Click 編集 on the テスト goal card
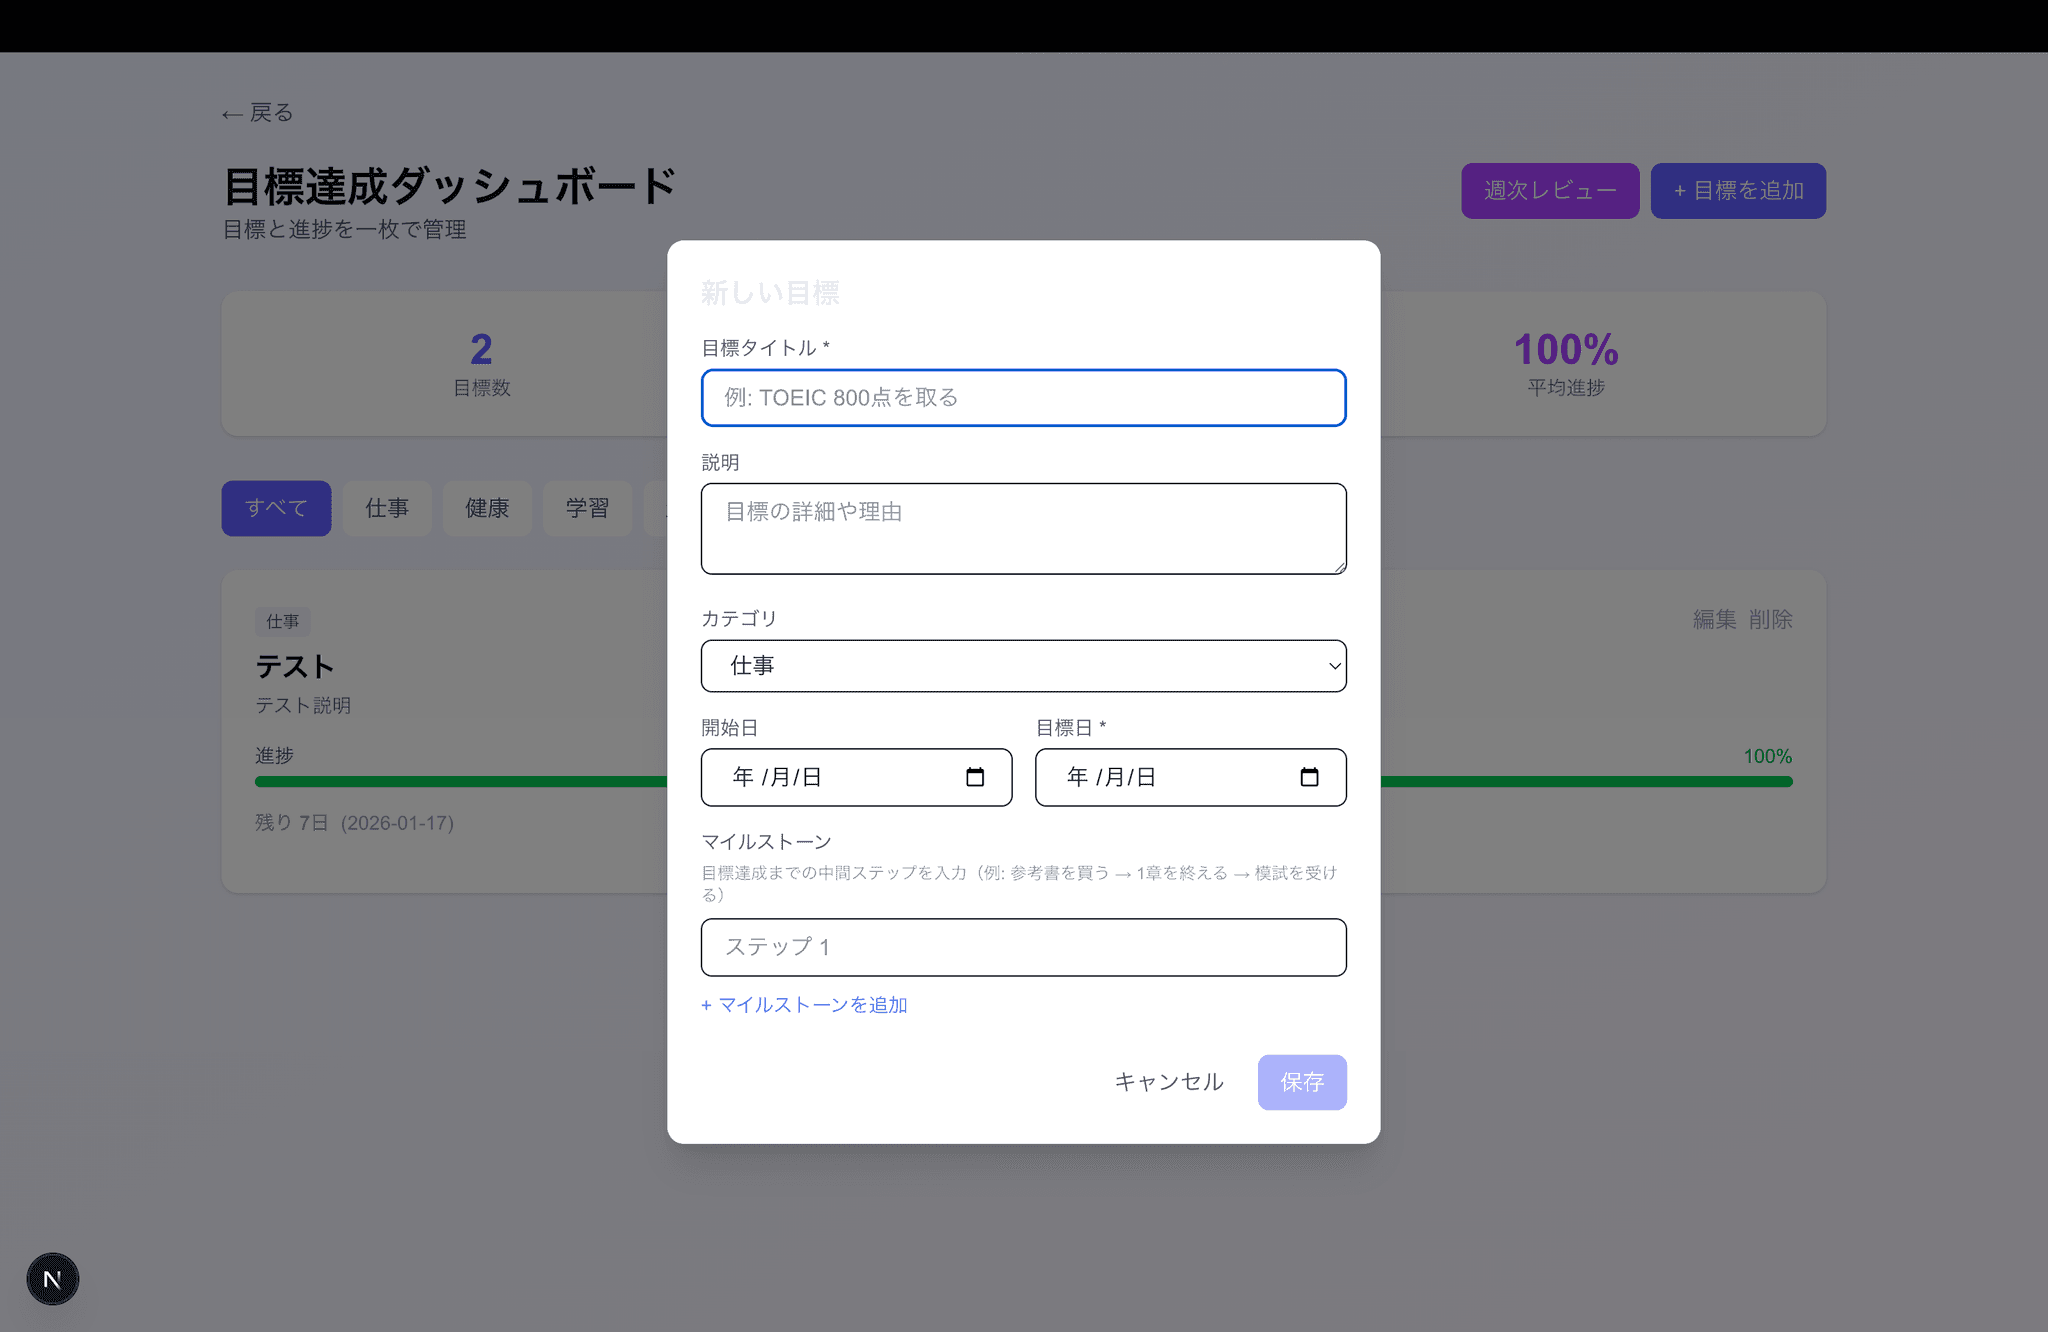 click(x=1713, y=620)
